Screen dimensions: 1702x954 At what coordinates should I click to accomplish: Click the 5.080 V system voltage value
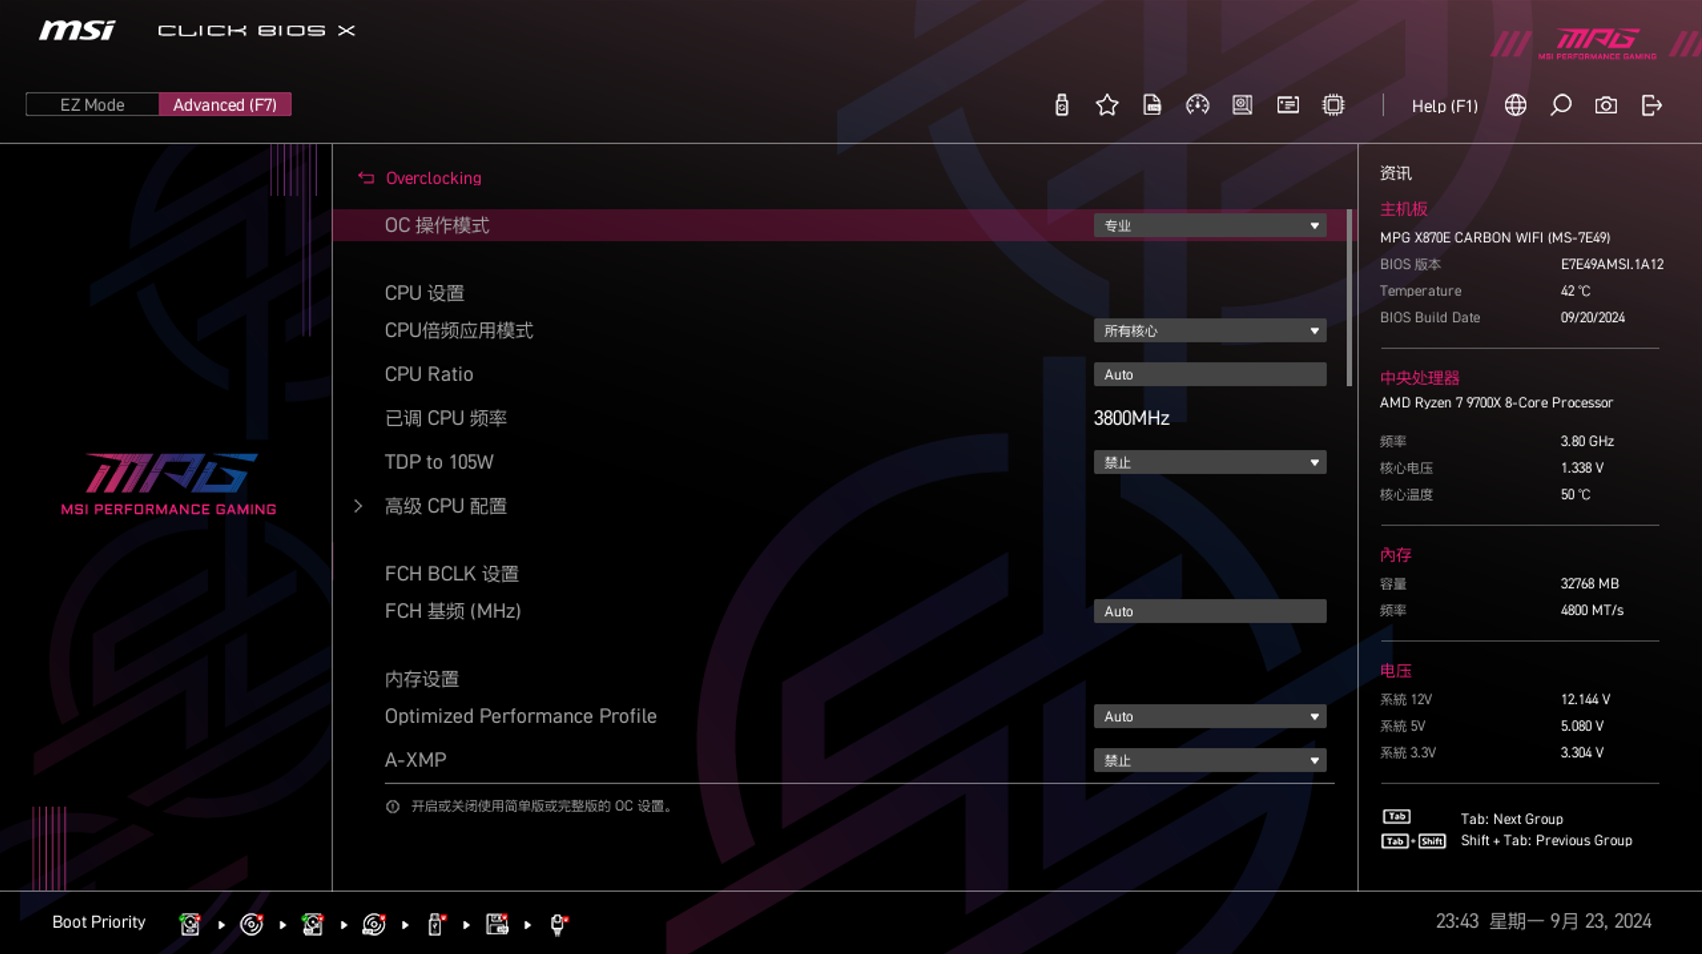pyautogui.click(x=1582, y=727)
